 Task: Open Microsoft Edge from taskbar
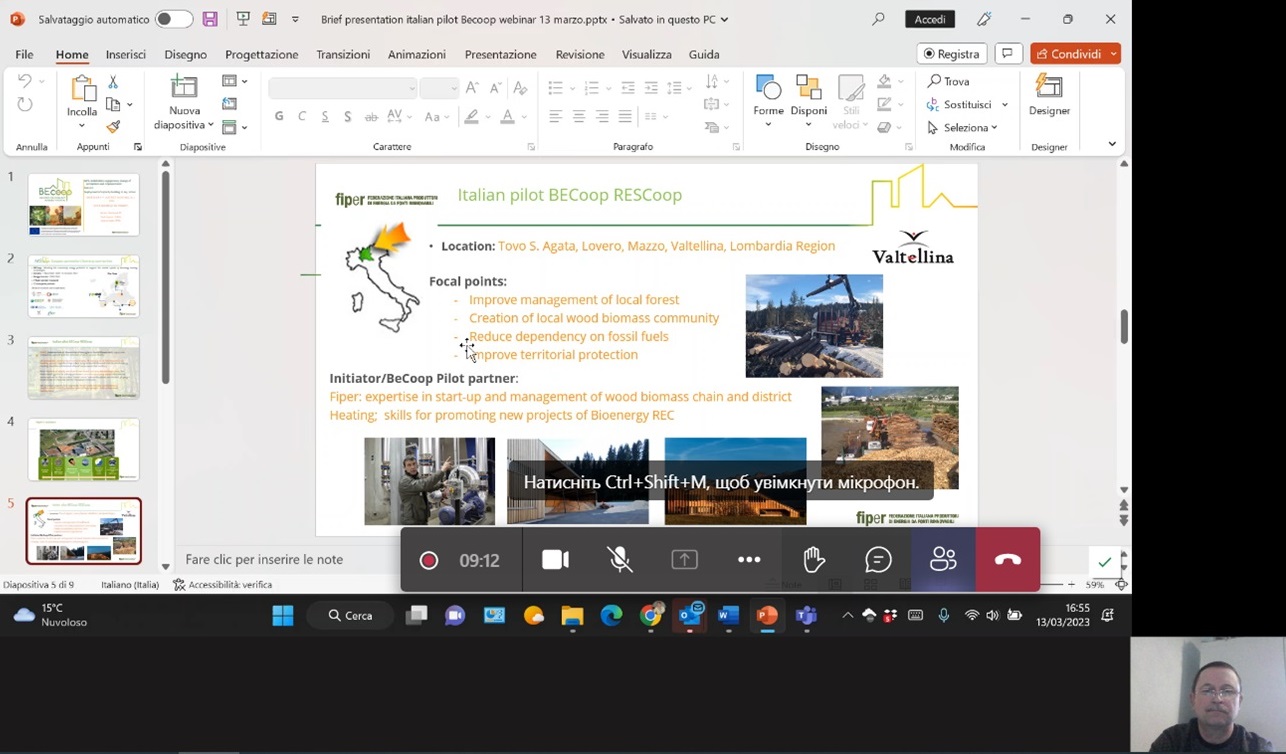click(611, 616)
